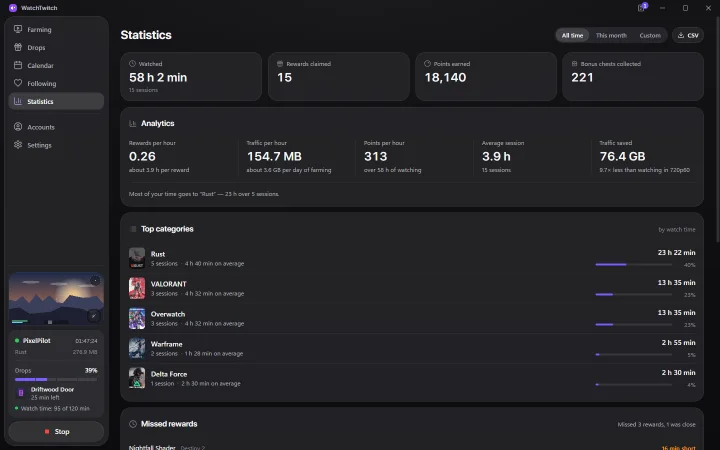The height and width of the screenshot is (450, 720).
Task: Click the '154.7 MB' traffic per hour value
Action: [x=274, y=157]
